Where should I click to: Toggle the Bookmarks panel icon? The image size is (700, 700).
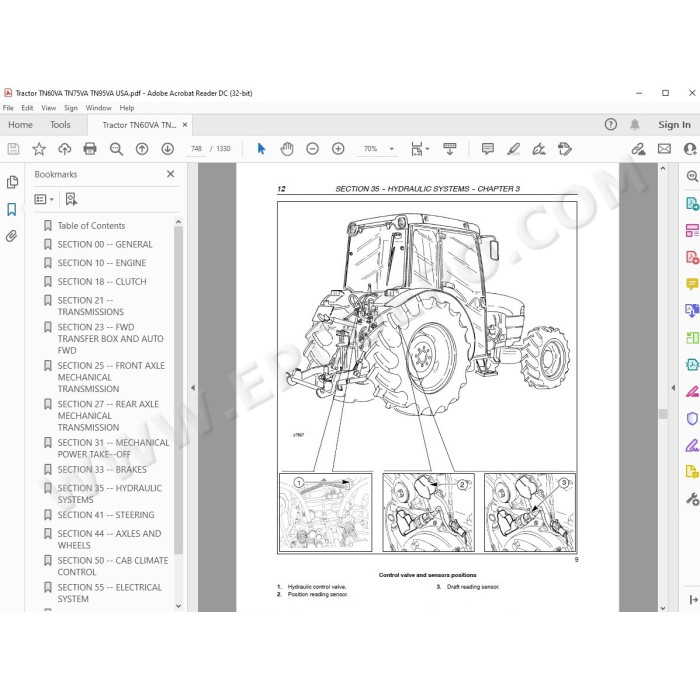(x=12, y=209)
